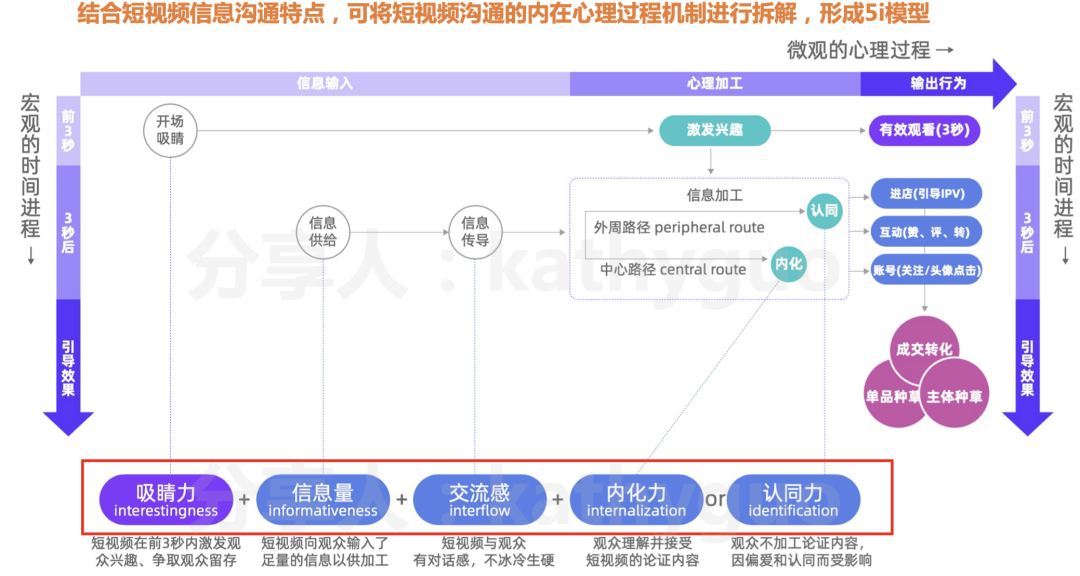The width and height of the screenshot is (1080, 576).
Task: Select the 主体种草 circle
Action: click(953, 394)
